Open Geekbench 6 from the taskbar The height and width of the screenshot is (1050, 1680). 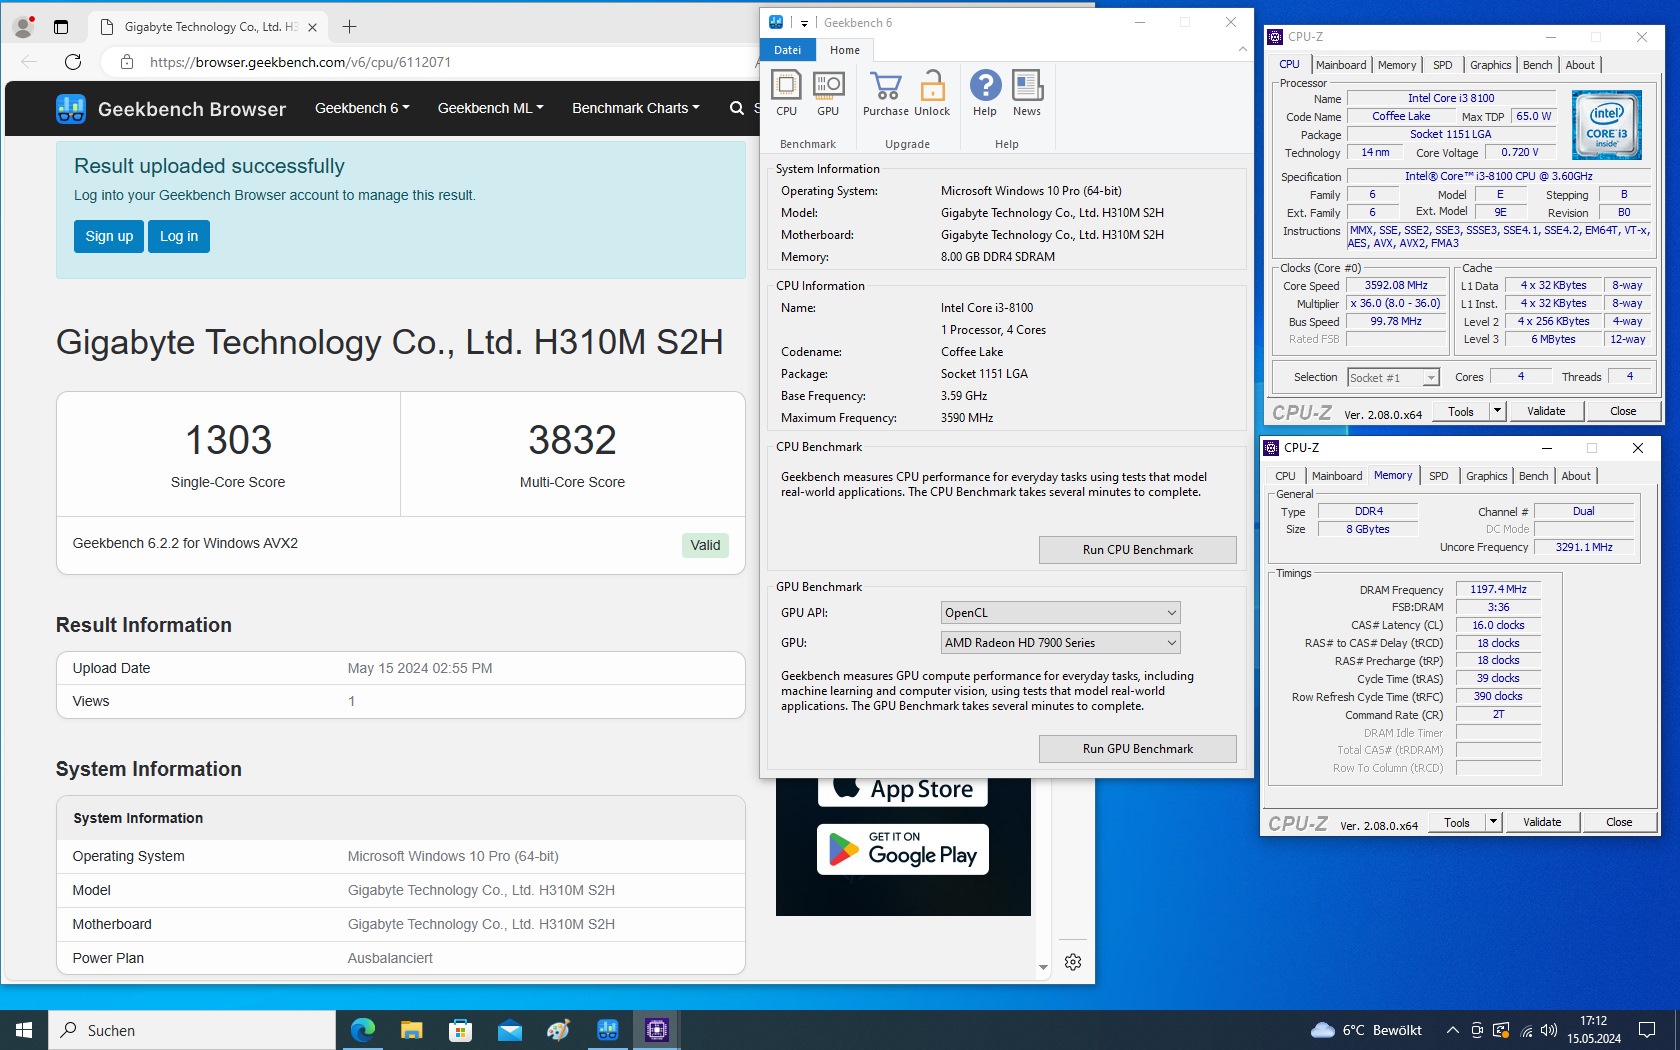pos(608,1030)
